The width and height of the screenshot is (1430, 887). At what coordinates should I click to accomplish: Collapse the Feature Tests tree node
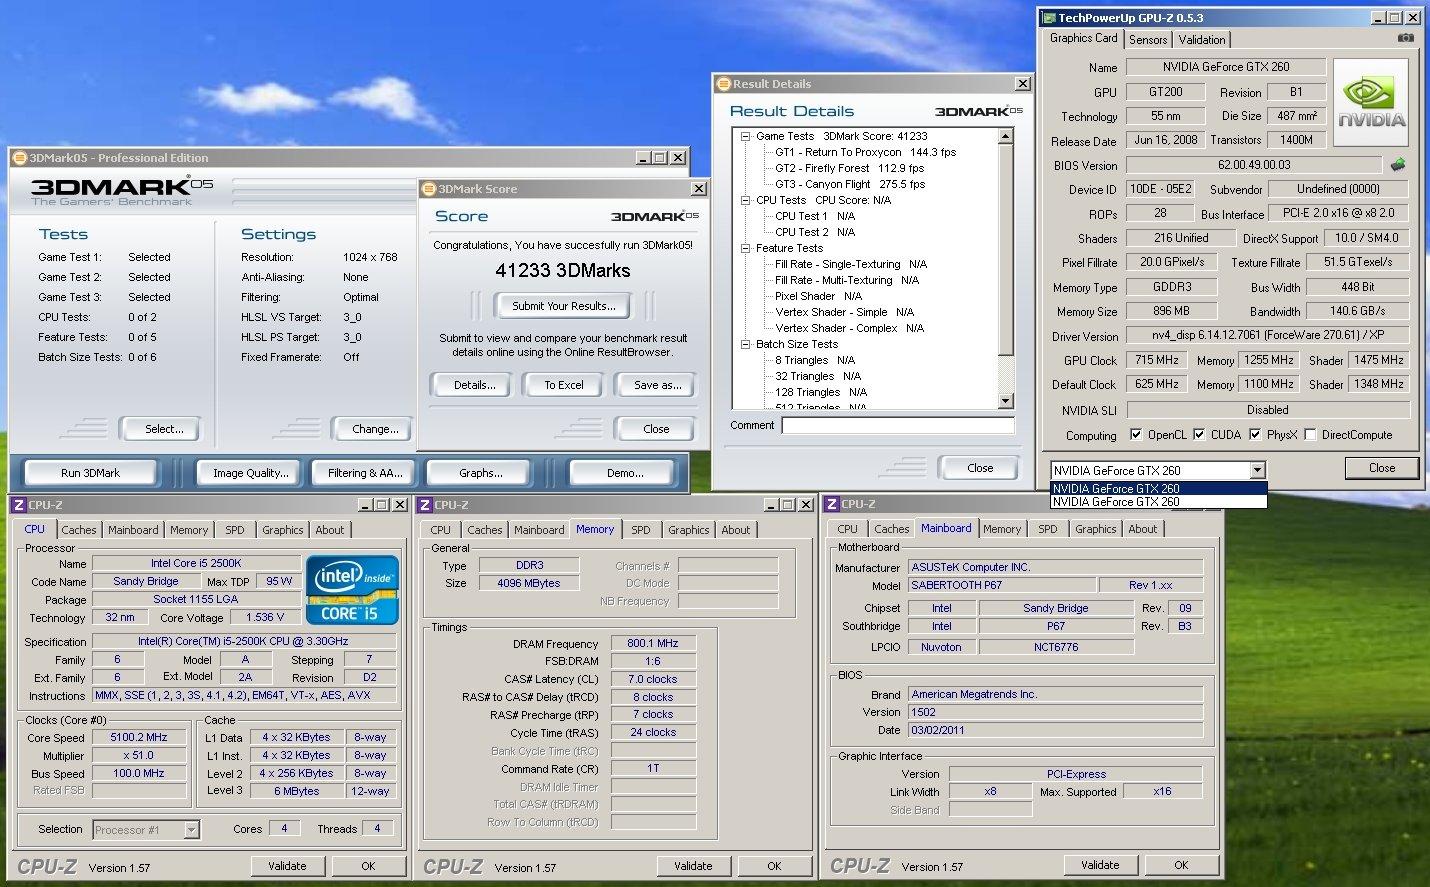click(x=745, y=248)
